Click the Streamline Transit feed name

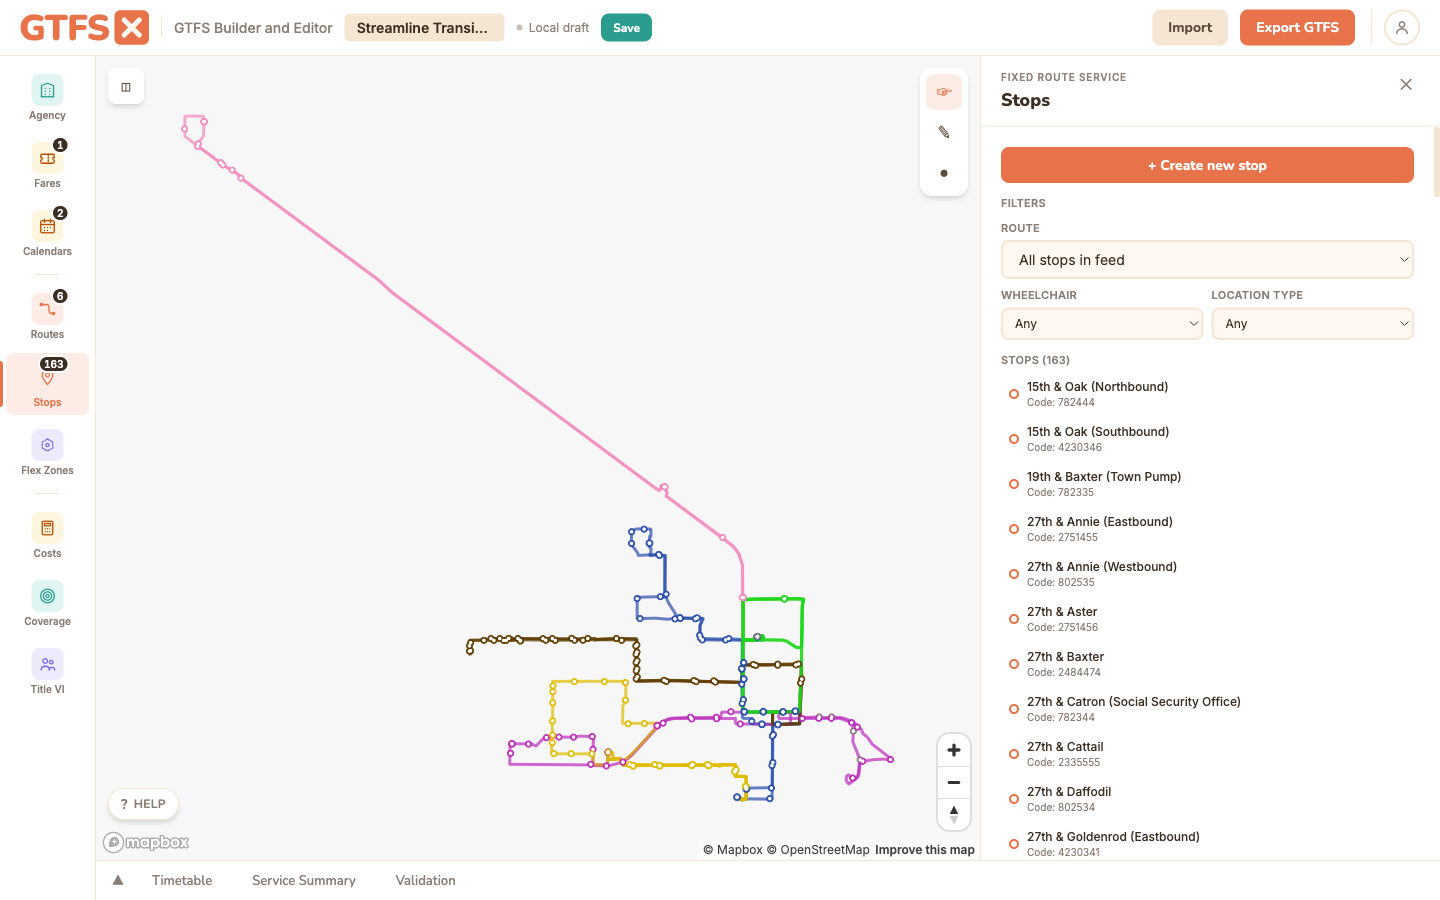424,28
